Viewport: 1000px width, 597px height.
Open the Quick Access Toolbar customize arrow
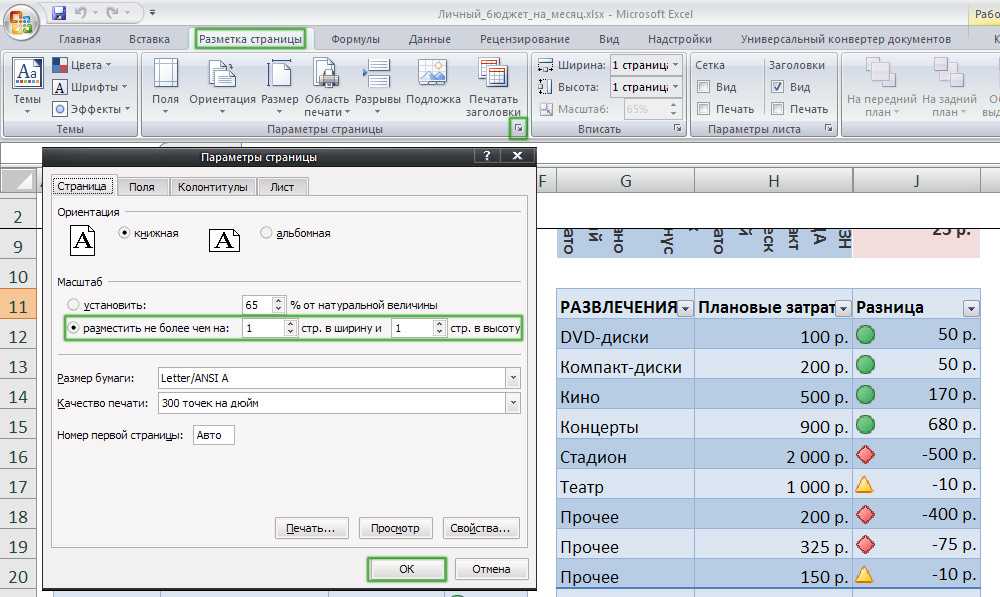pyautogui.click(x=152, y=13)
